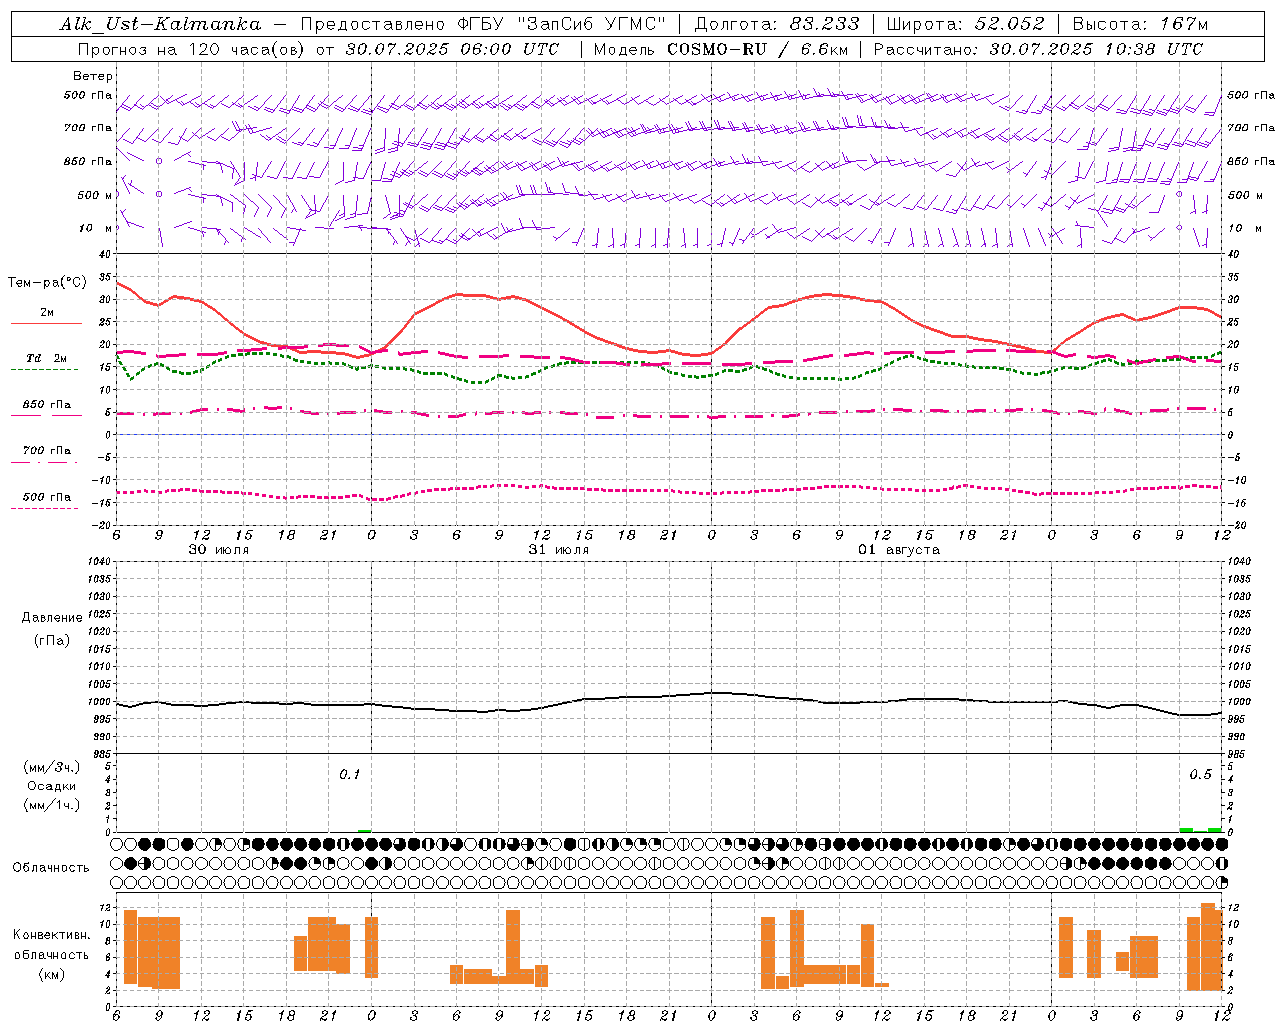Click the longitude value 83.233
The width and height of the screenshot is (1280, 1024).
click(x=824, y=24)
